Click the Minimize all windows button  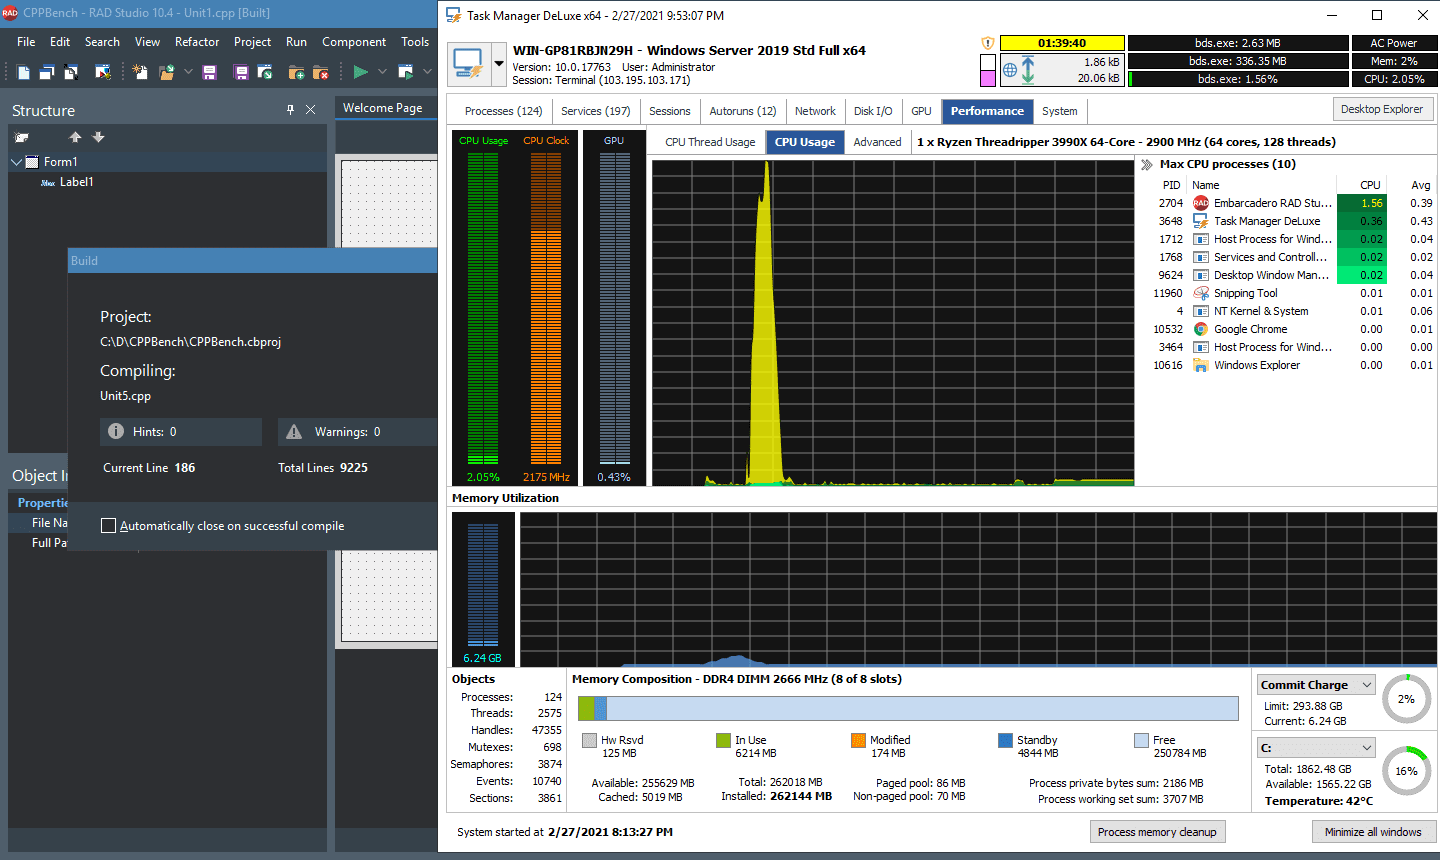coord(1373,832)
